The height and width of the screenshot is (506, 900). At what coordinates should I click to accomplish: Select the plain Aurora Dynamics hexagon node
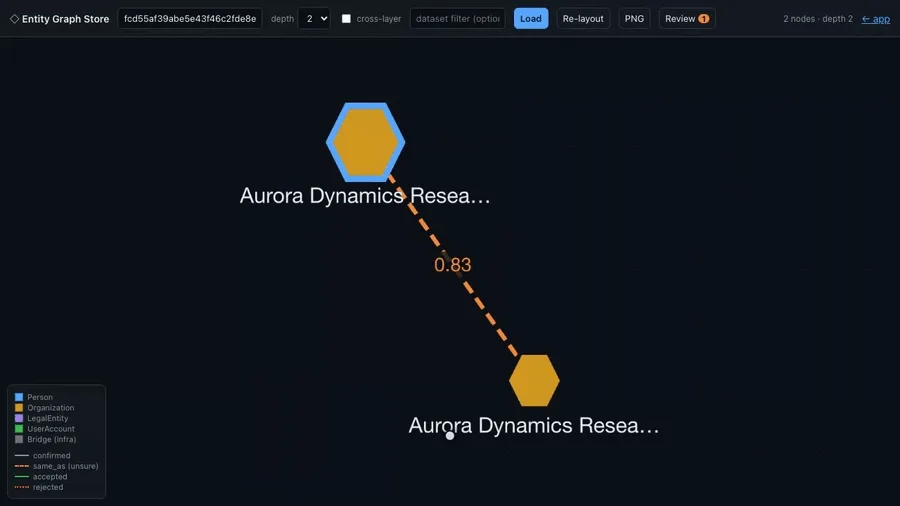tap(534, 380)
